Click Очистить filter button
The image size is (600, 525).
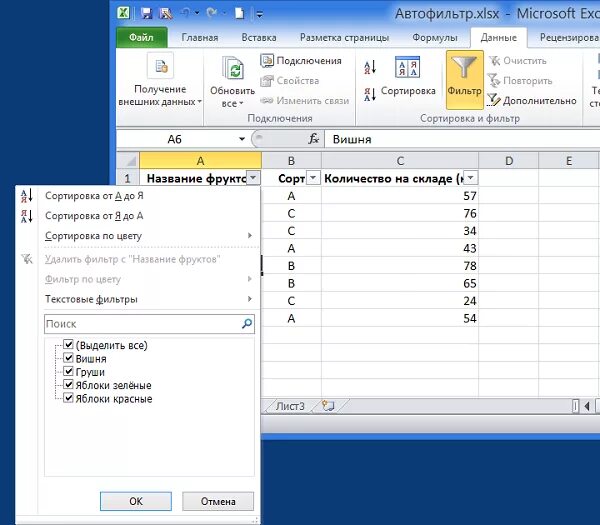(x=517, y=60)
